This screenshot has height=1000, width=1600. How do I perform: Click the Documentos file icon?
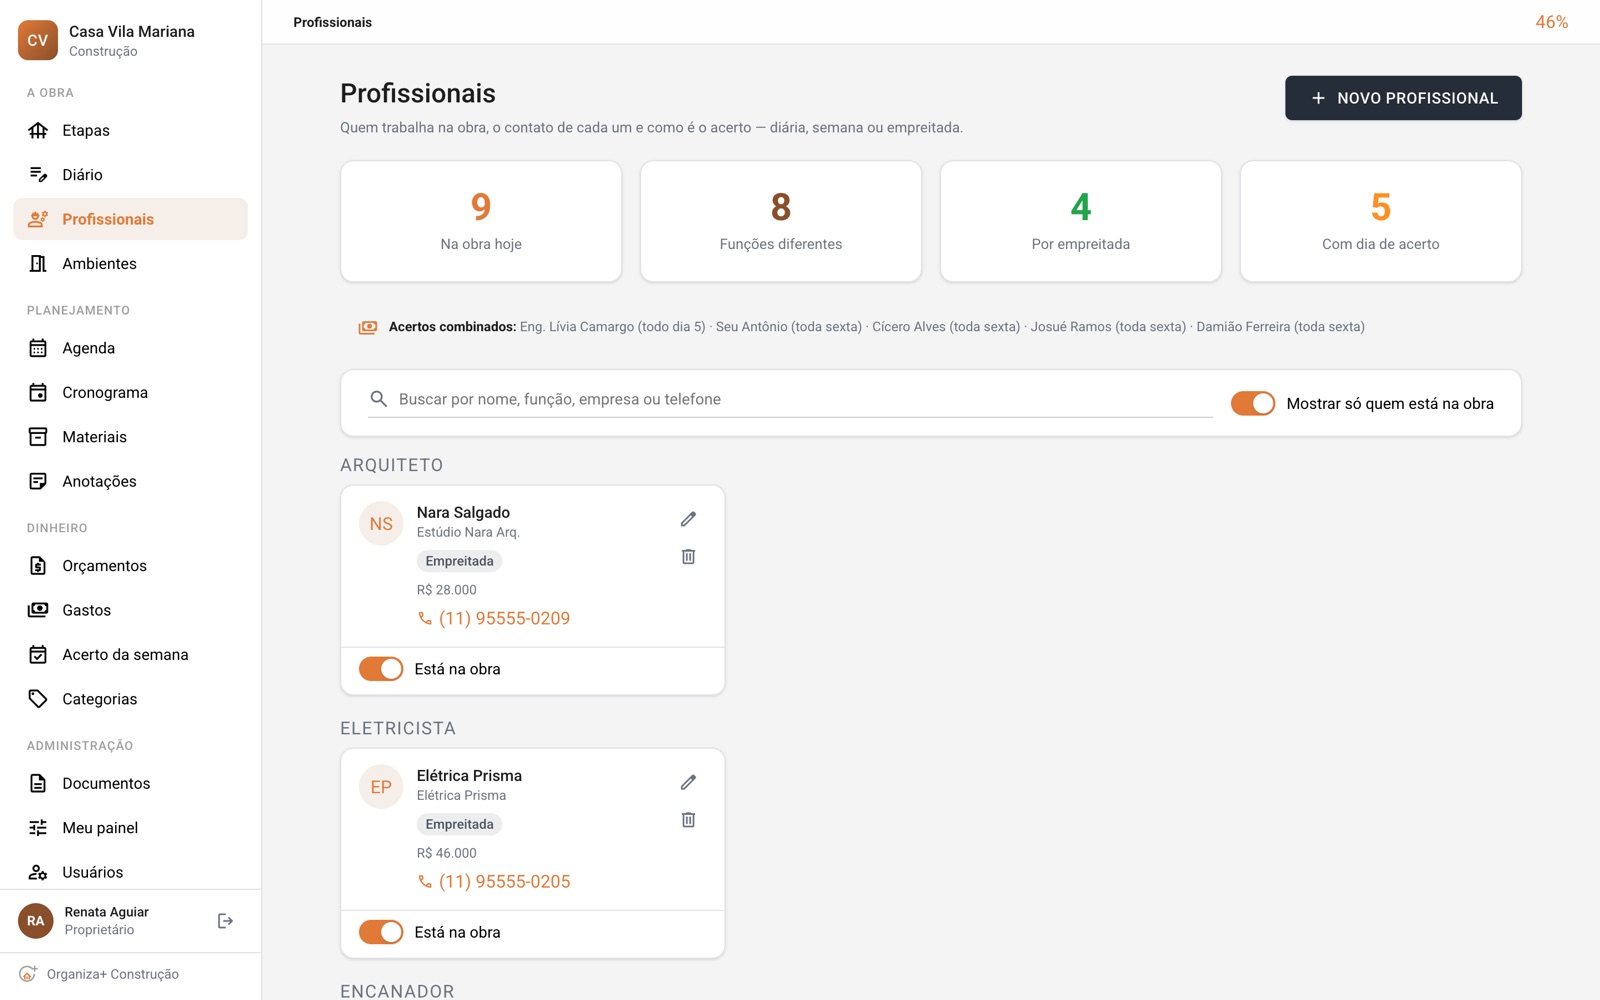point(38,783)
